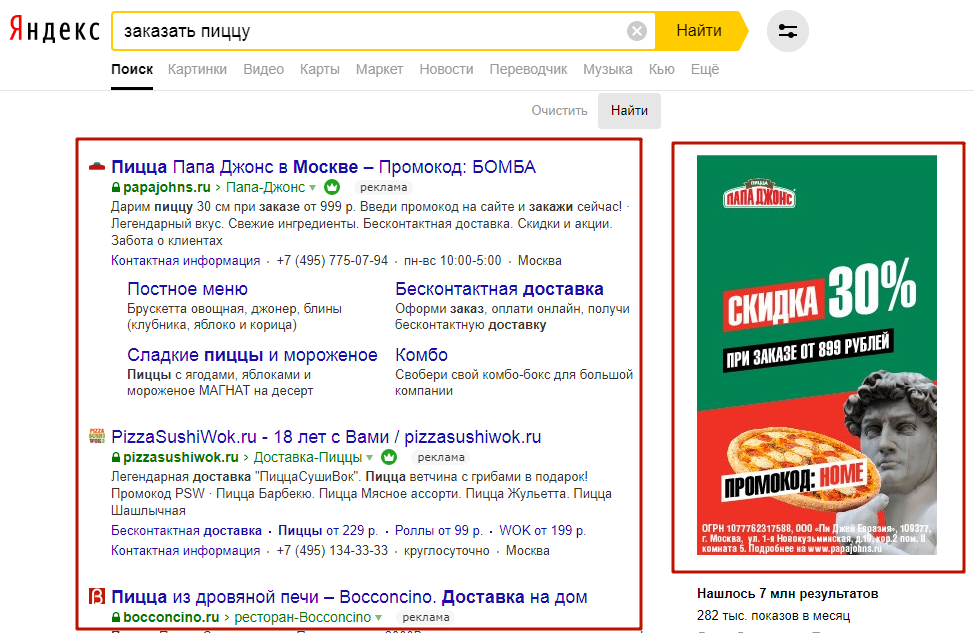974x633 pixels.
Task: Open the WOK от 199 р. link
Action: pos(542,531)
